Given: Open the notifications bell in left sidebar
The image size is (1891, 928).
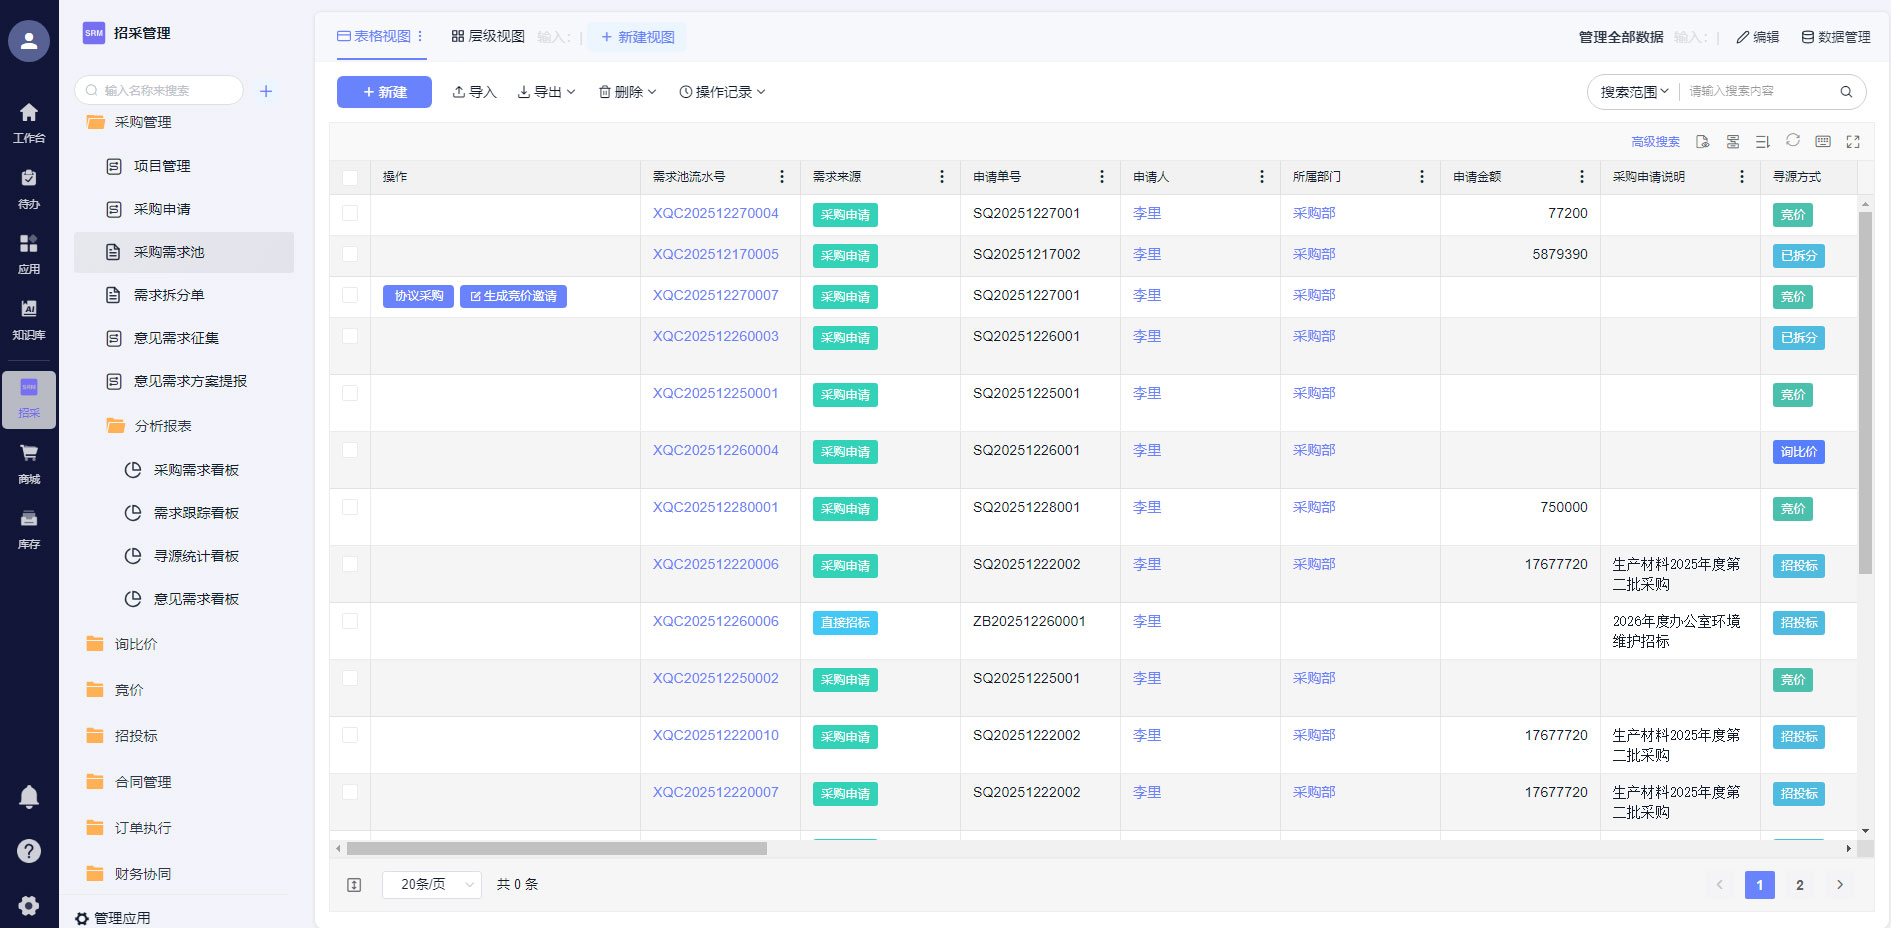Looking at the screenshot, I should [29, 796].
